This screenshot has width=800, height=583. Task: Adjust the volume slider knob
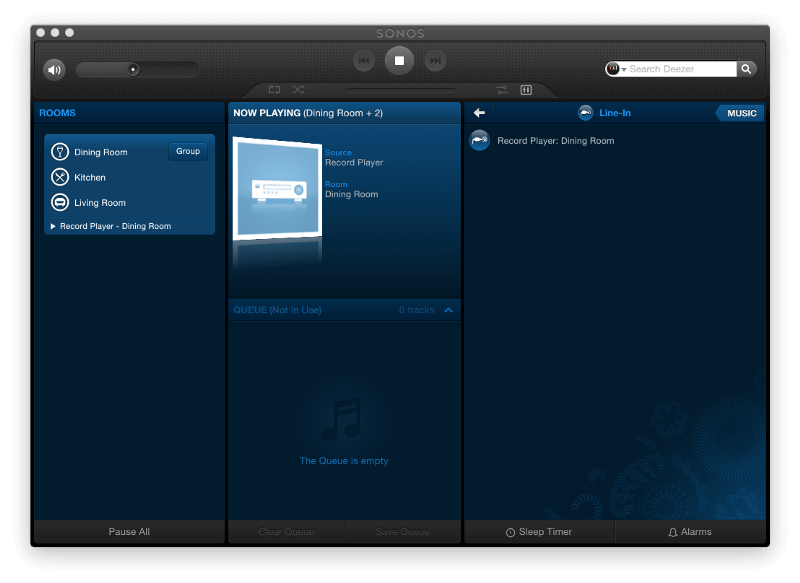[x=133, y=69]
